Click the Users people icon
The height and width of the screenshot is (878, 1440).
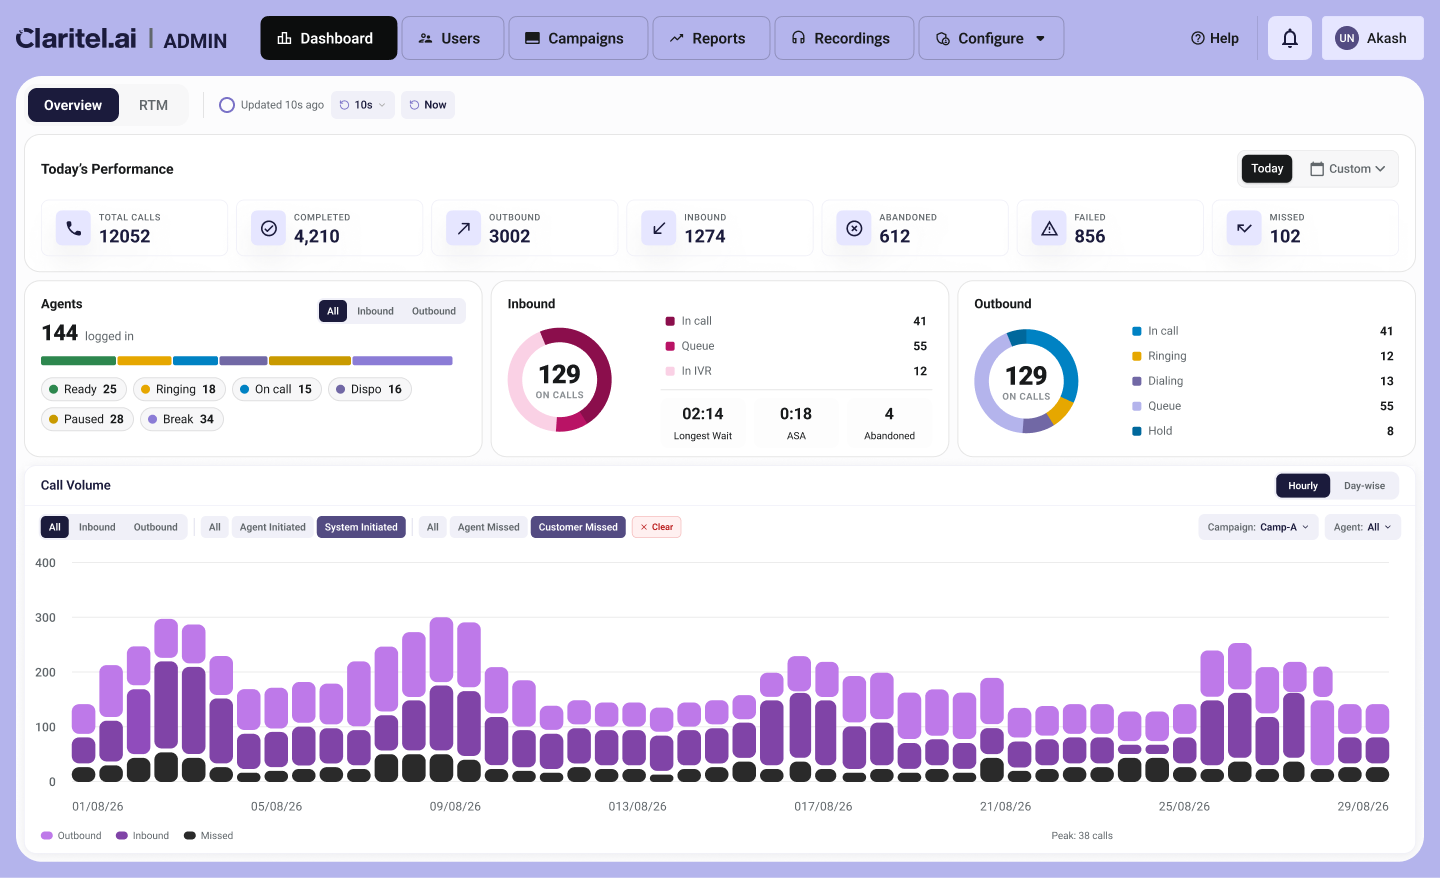click(x=425, y=38)
